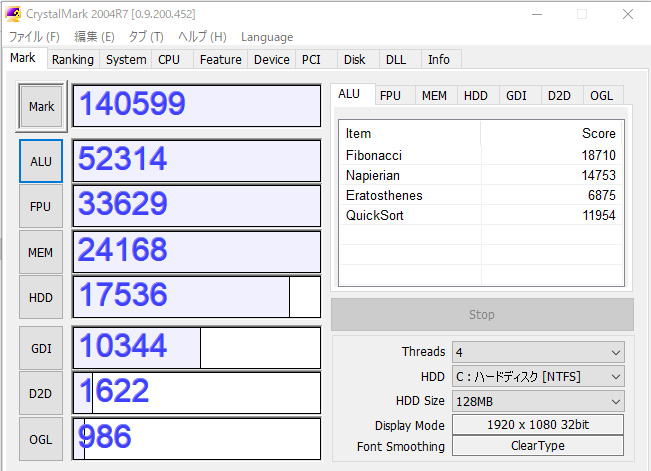Select the main Mark tab
This screenshot has width=651, height=471.
click(23, 58)
